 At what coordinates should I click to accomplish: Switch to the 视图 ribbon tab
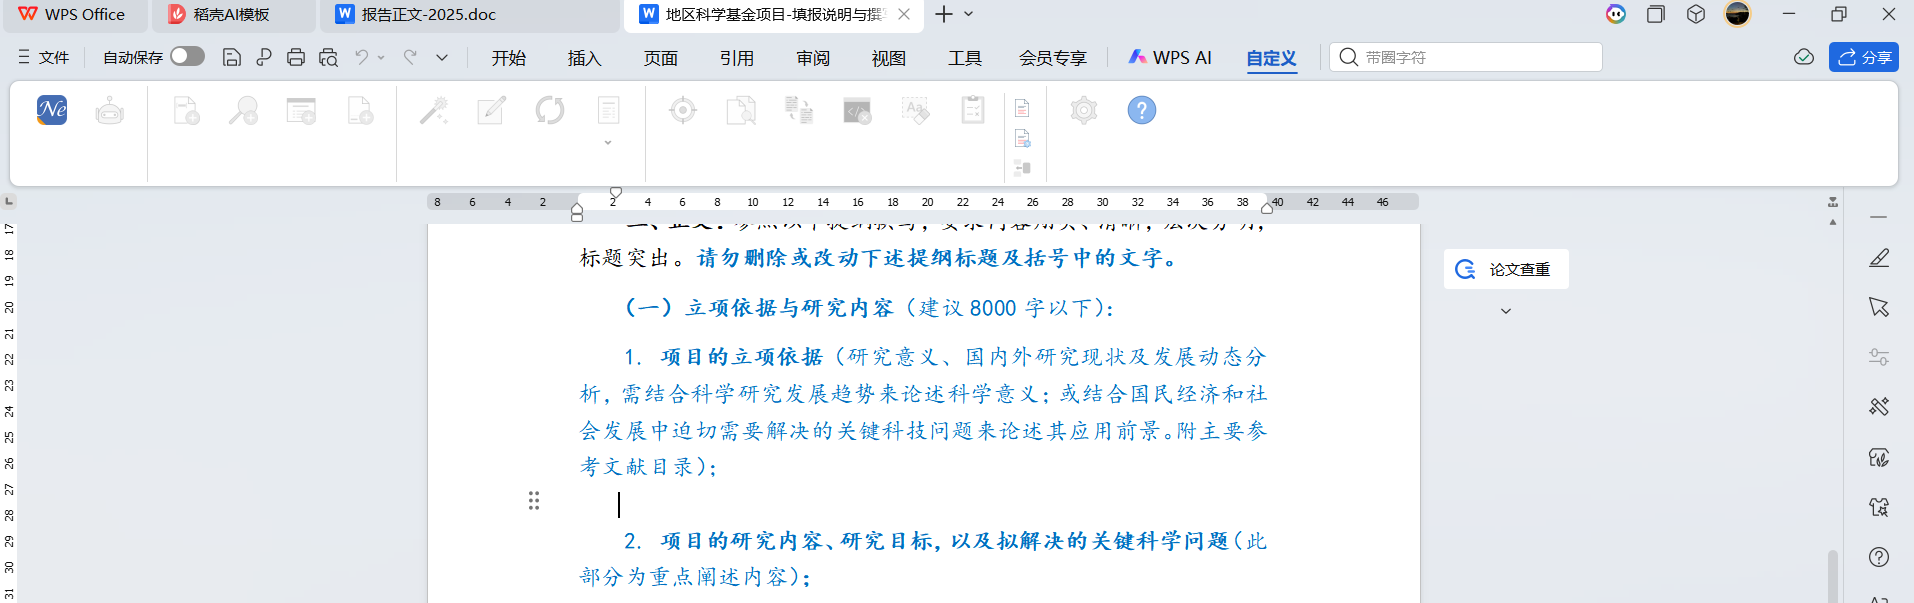tap(888, 58)
